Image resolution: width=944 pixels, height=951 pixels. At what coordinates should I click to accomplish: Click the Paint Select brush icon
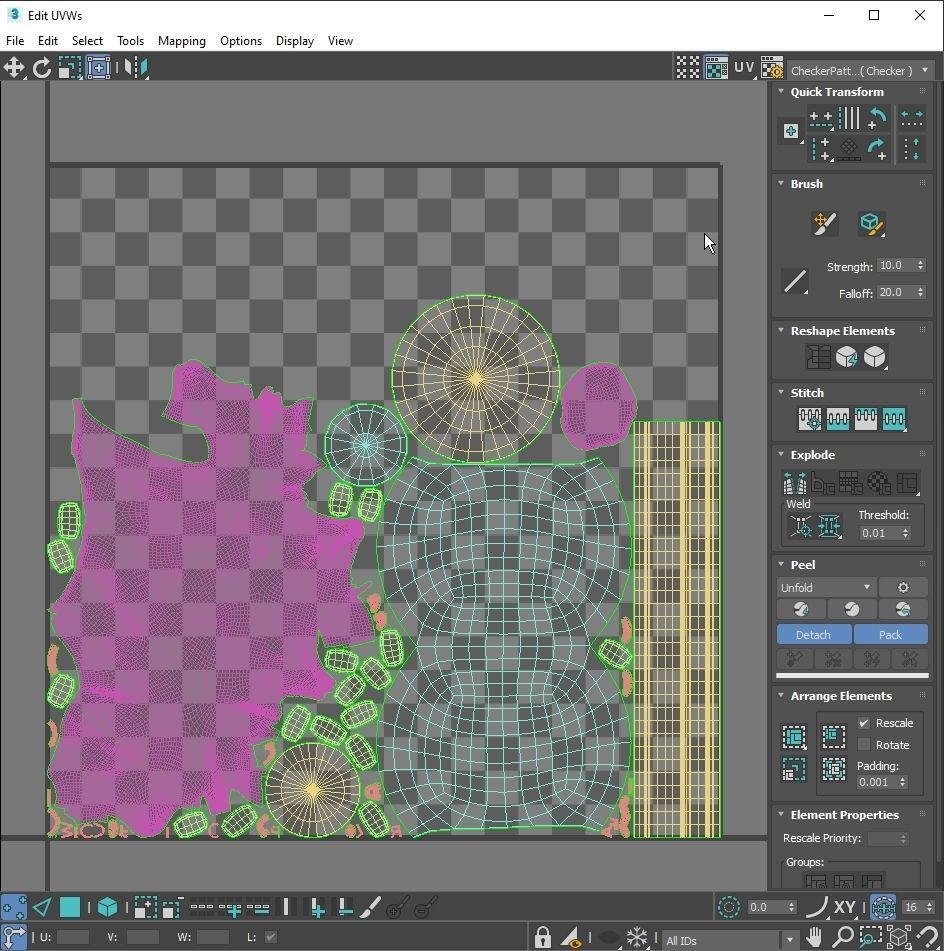[371, 907]
